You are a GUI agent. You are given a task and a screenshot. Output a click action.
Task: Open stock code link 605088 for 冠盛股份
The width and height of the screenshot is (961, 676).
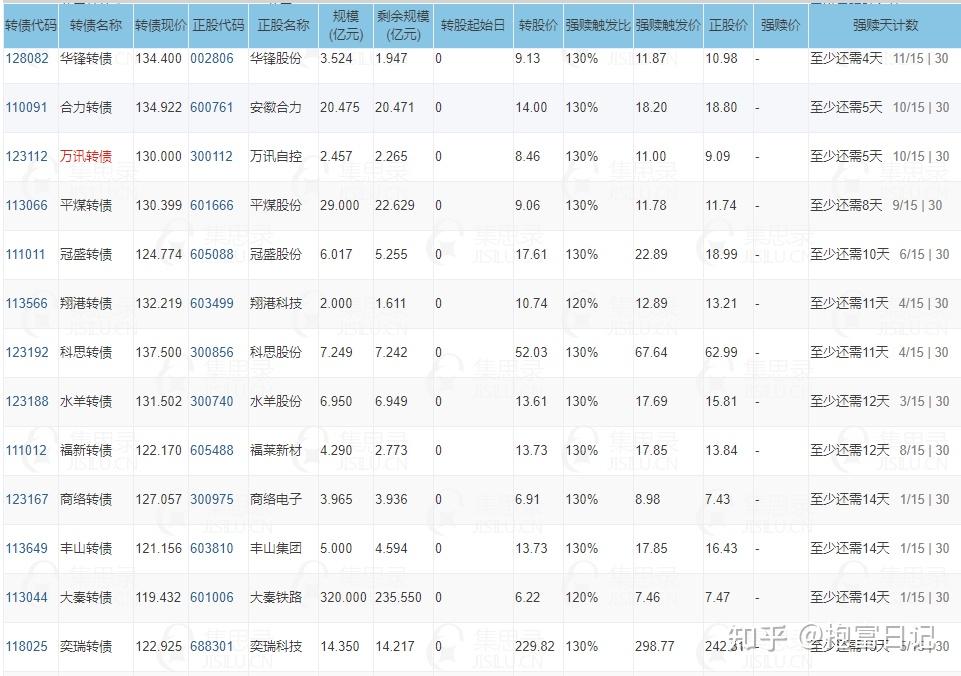click(211, 254)
